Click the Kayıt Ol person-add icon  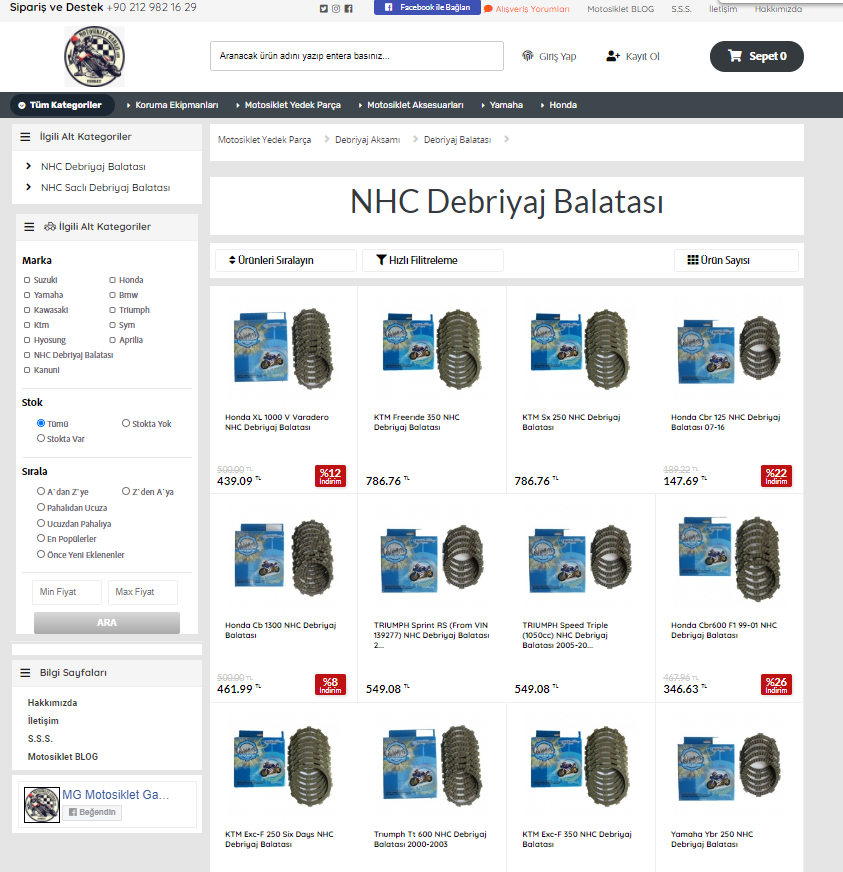(x=613, y=56)
